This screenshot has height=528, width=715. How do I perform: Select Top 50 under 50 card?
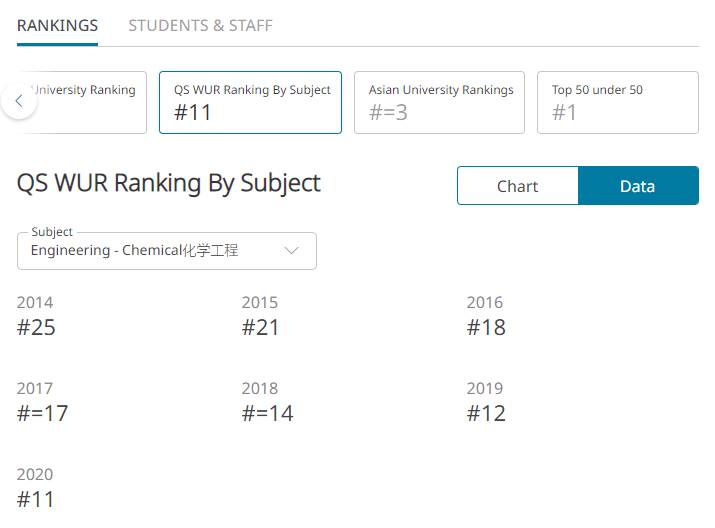click(617, 102)
